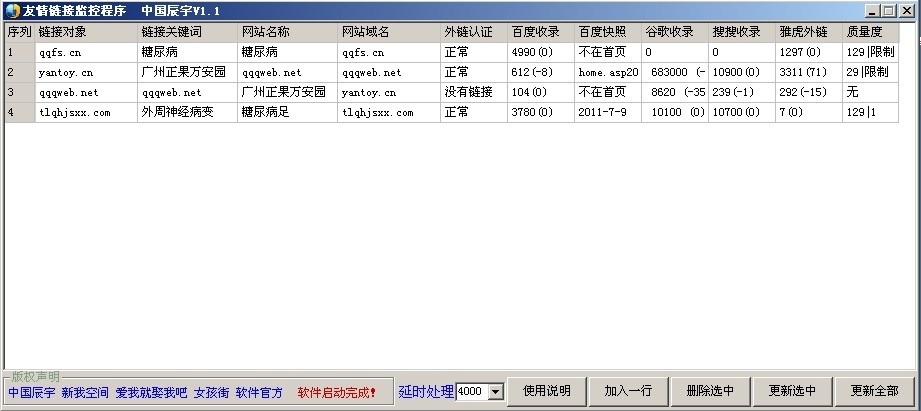This screenshot has width=921, height=411.
Task: Select row number 1 header cell
Action: pyautogui.click(x=19, y=52)
